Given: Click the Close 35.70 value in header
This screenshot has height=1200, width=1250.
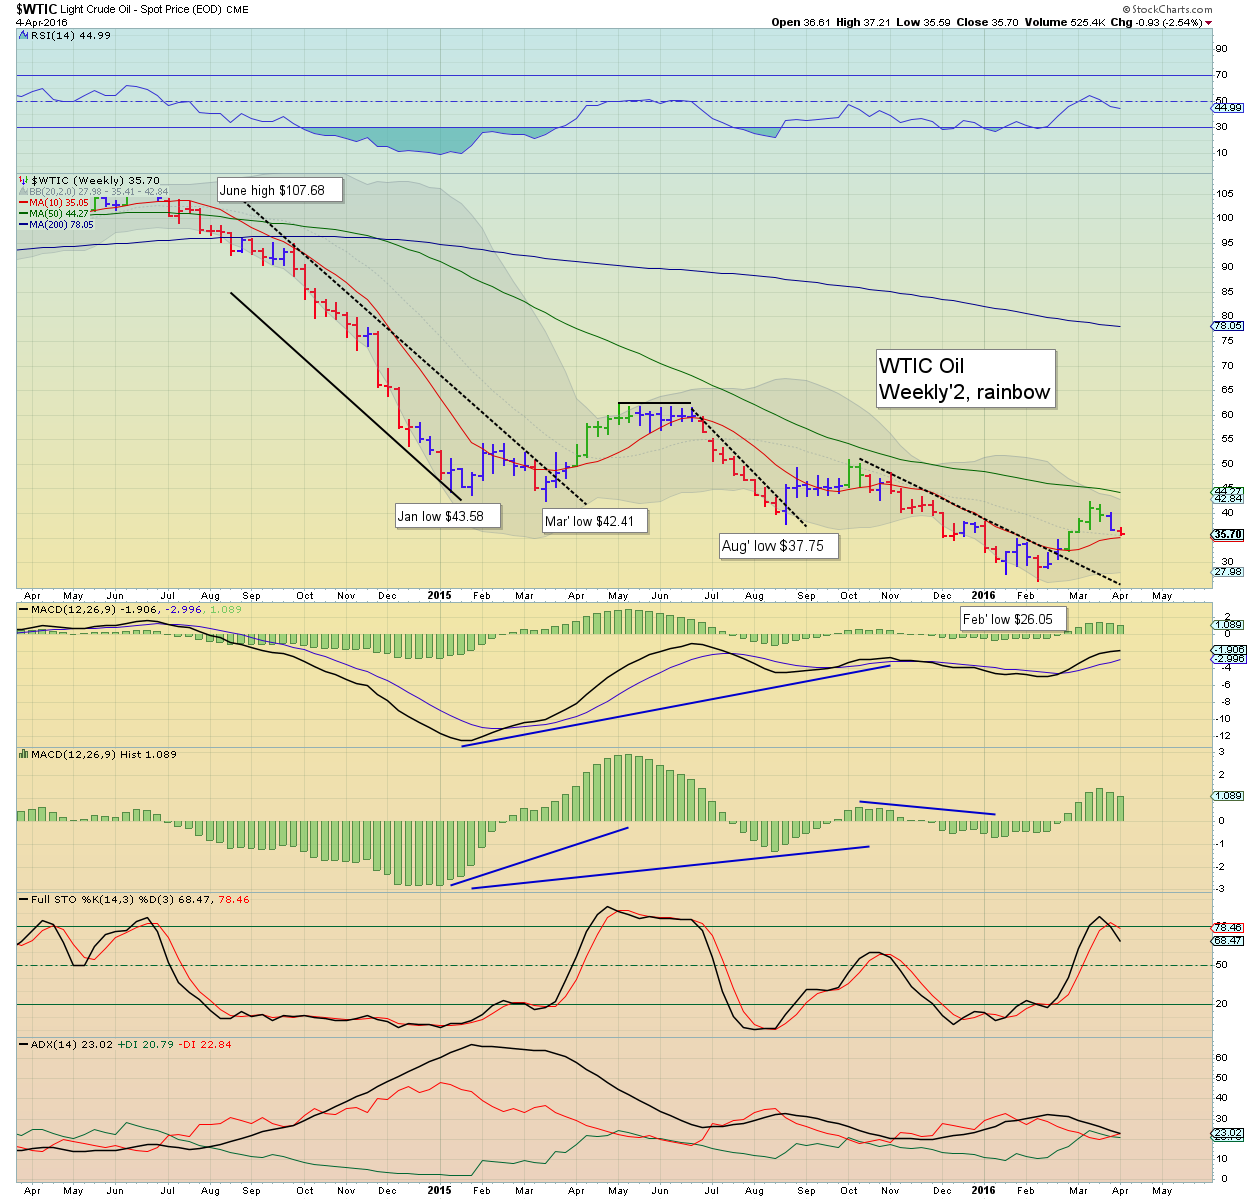Looking at the screenshot, I should click(x=987, y=22).
